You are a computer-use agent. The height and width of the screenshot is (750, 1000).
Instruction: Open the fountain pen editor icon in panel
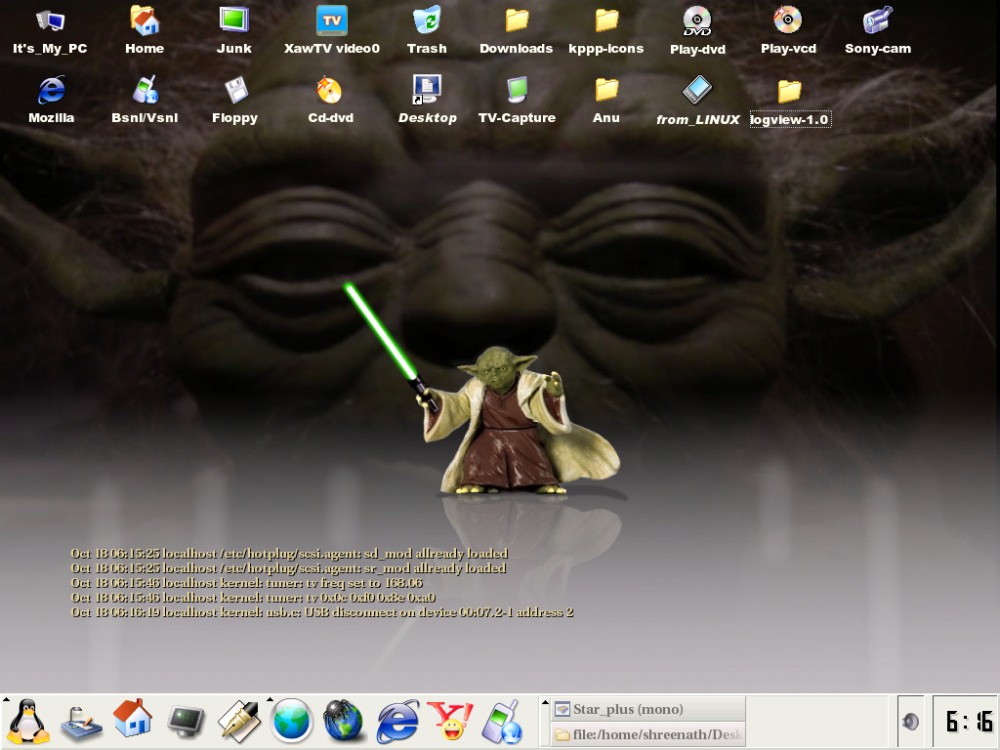[239, 721]
